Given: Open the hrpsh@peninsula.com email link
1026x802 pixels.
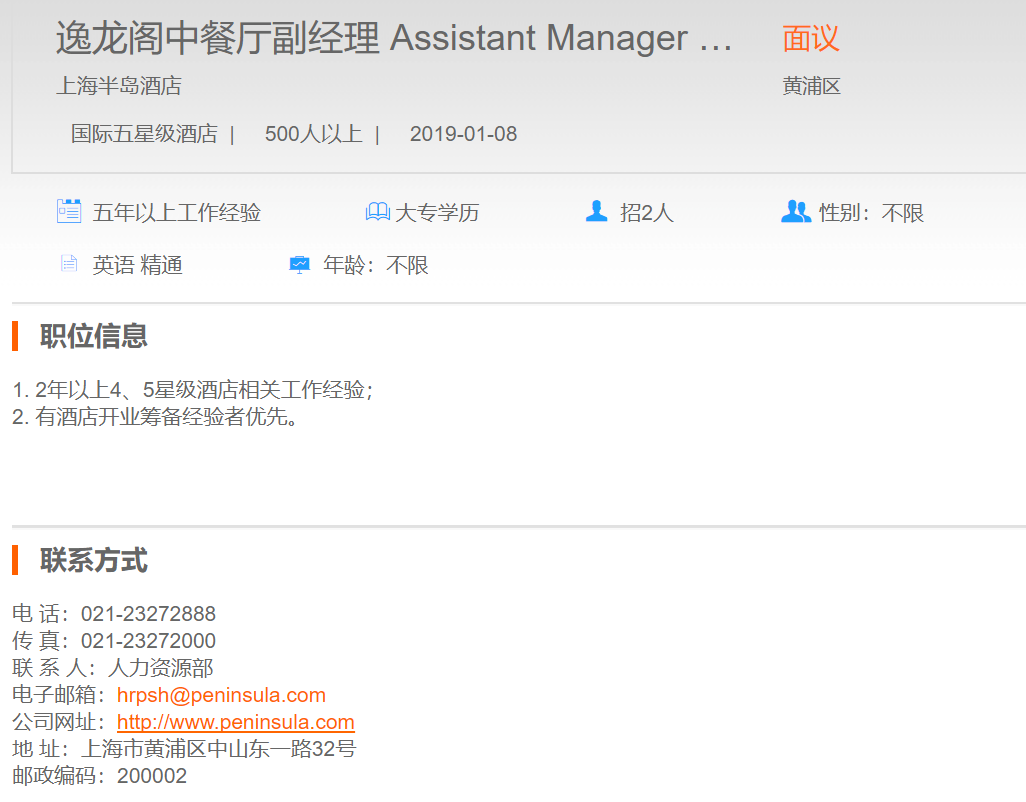Looking at the screenshot, I should point(221,695).
